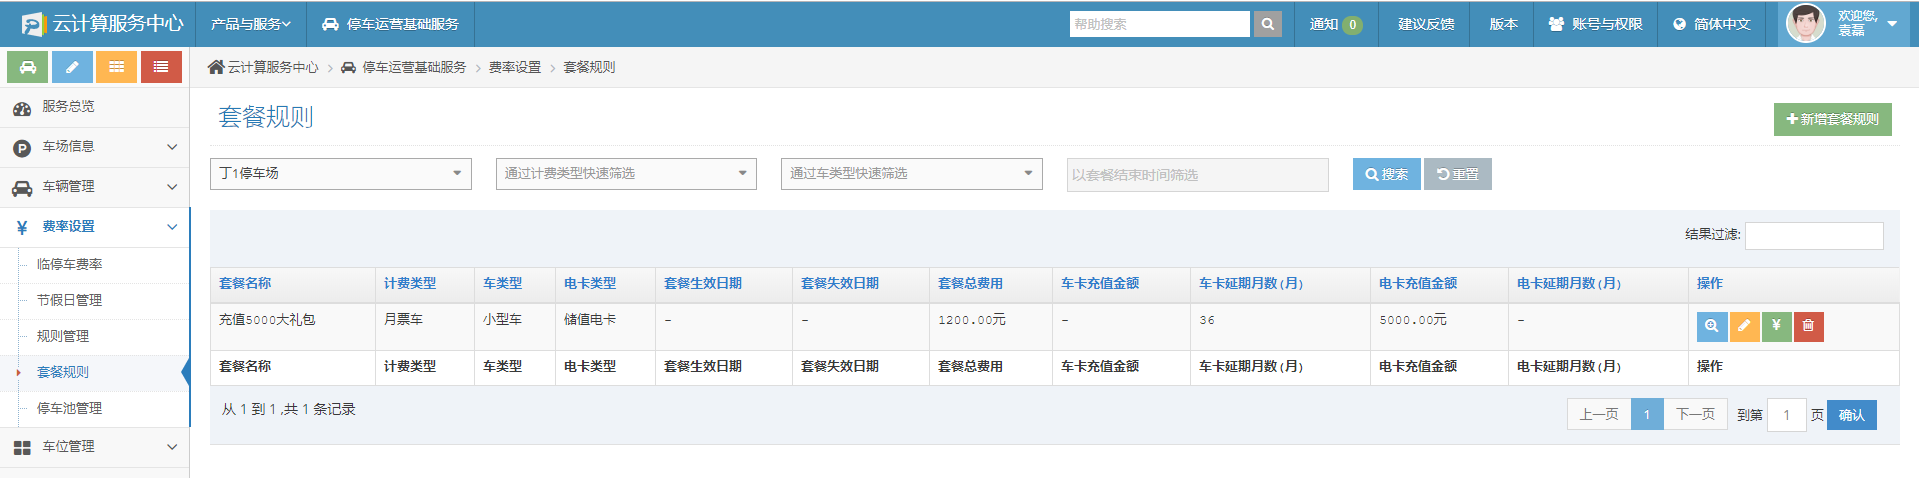Focus the 帮助搜索 input field
The width and height of the screenshot is (1919, 478).
[1160, 24]
